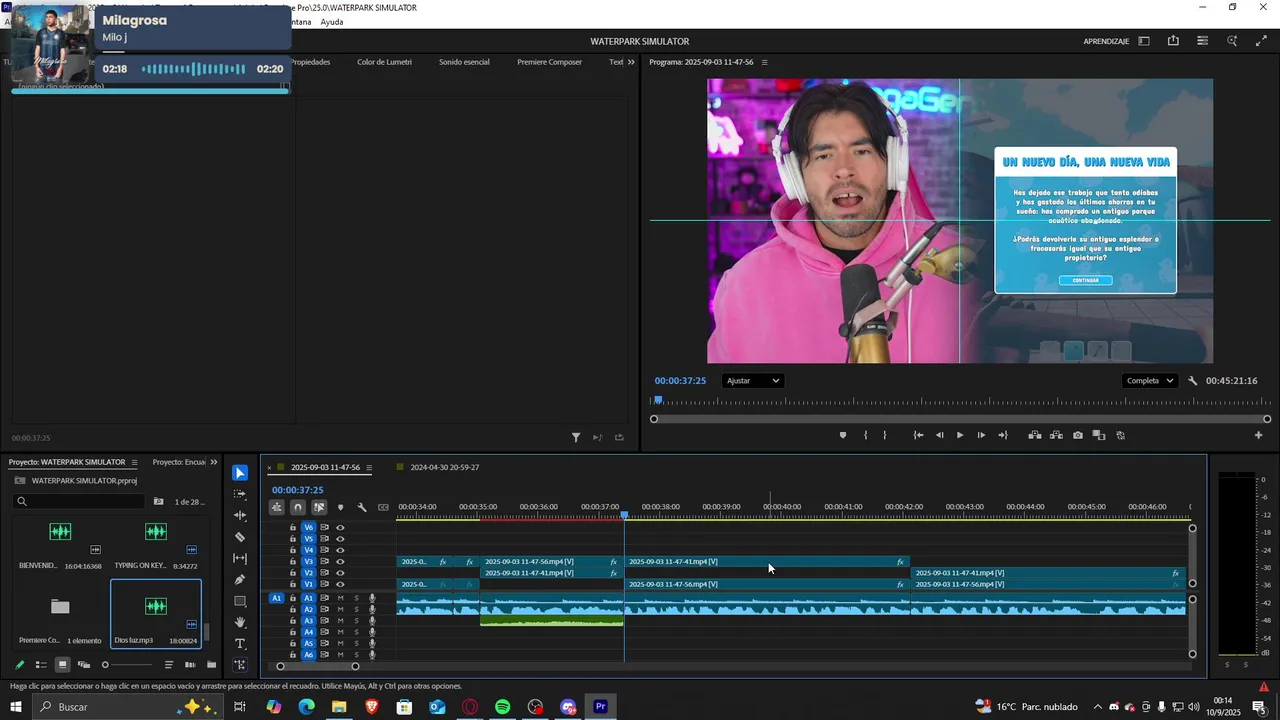The width and height of the screenshot is (1280, 720).
Task: Select the Ripple Edit tool
Action: pyautogui.click(x=240, y=516)
